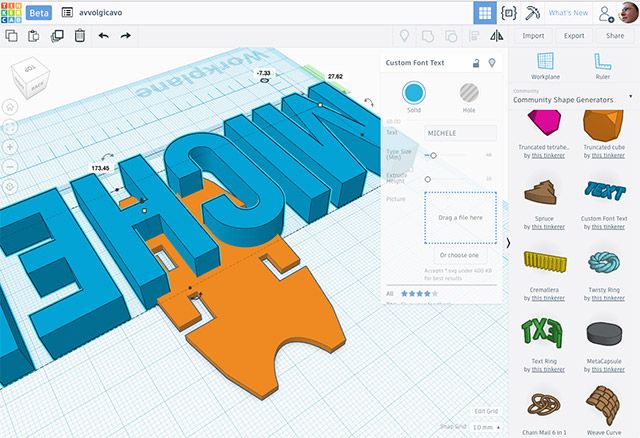Toggle the lock editing padlock icon

(x=476, y=64)
